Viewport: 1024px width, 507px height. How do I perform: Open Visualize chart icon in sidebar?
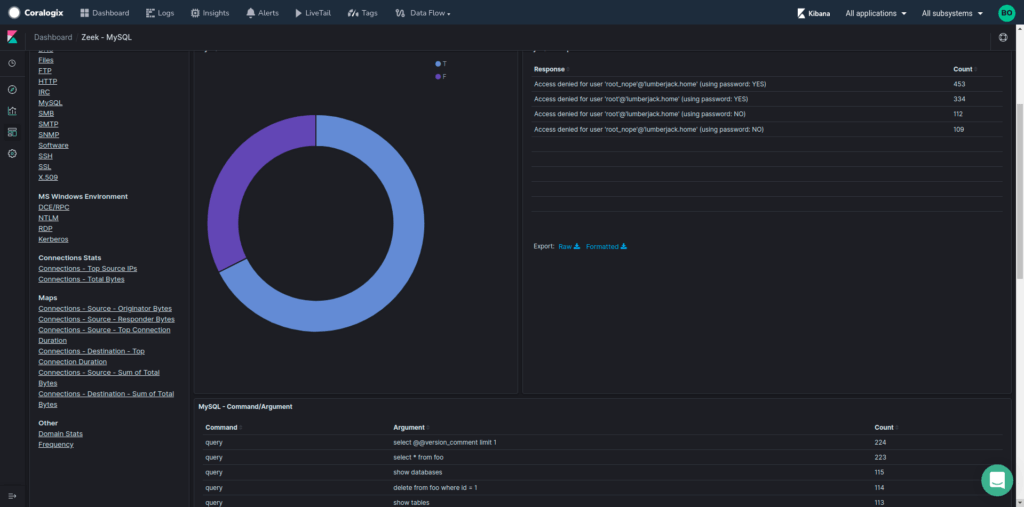12,111
